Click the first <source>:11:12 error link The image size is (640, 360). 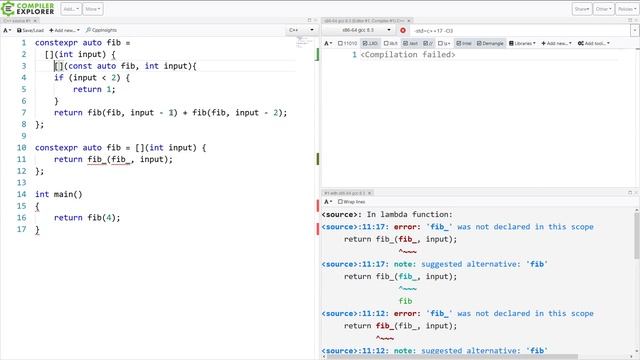click(x=355, y=313)
